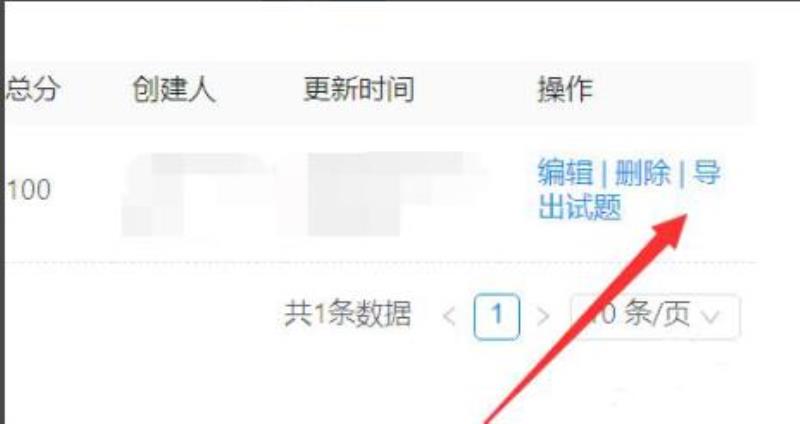The height and width of the screenshot is (424, 800).
Task: Click the red arrow annotation tip
Action: [x=684, y=218]
